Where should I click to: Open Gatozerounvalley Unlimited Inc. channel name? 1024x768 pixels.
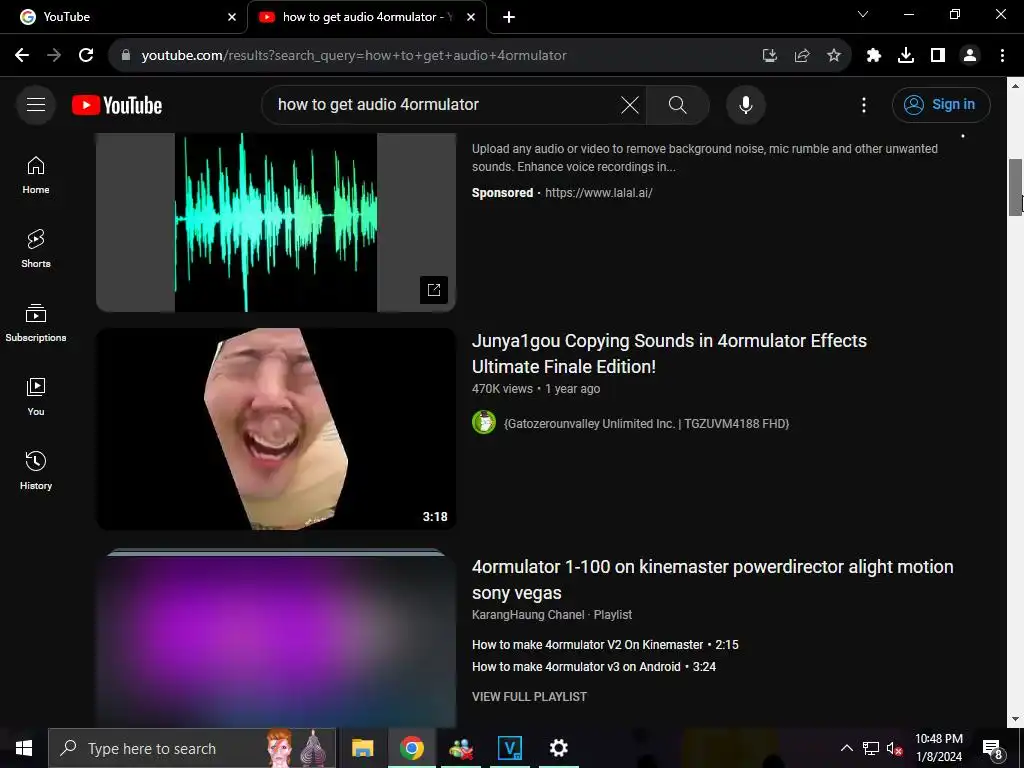click(x=646, y=424)
